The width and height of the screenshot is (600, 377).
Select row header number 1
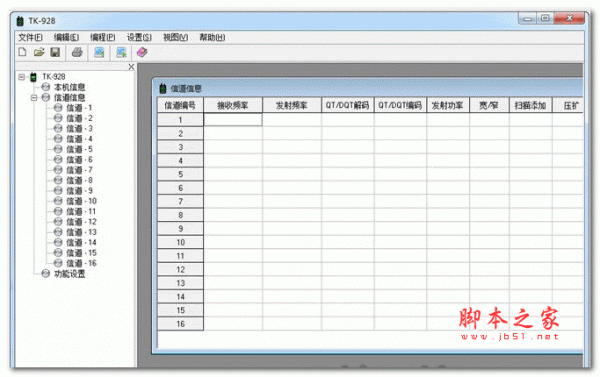coord(180,120)
